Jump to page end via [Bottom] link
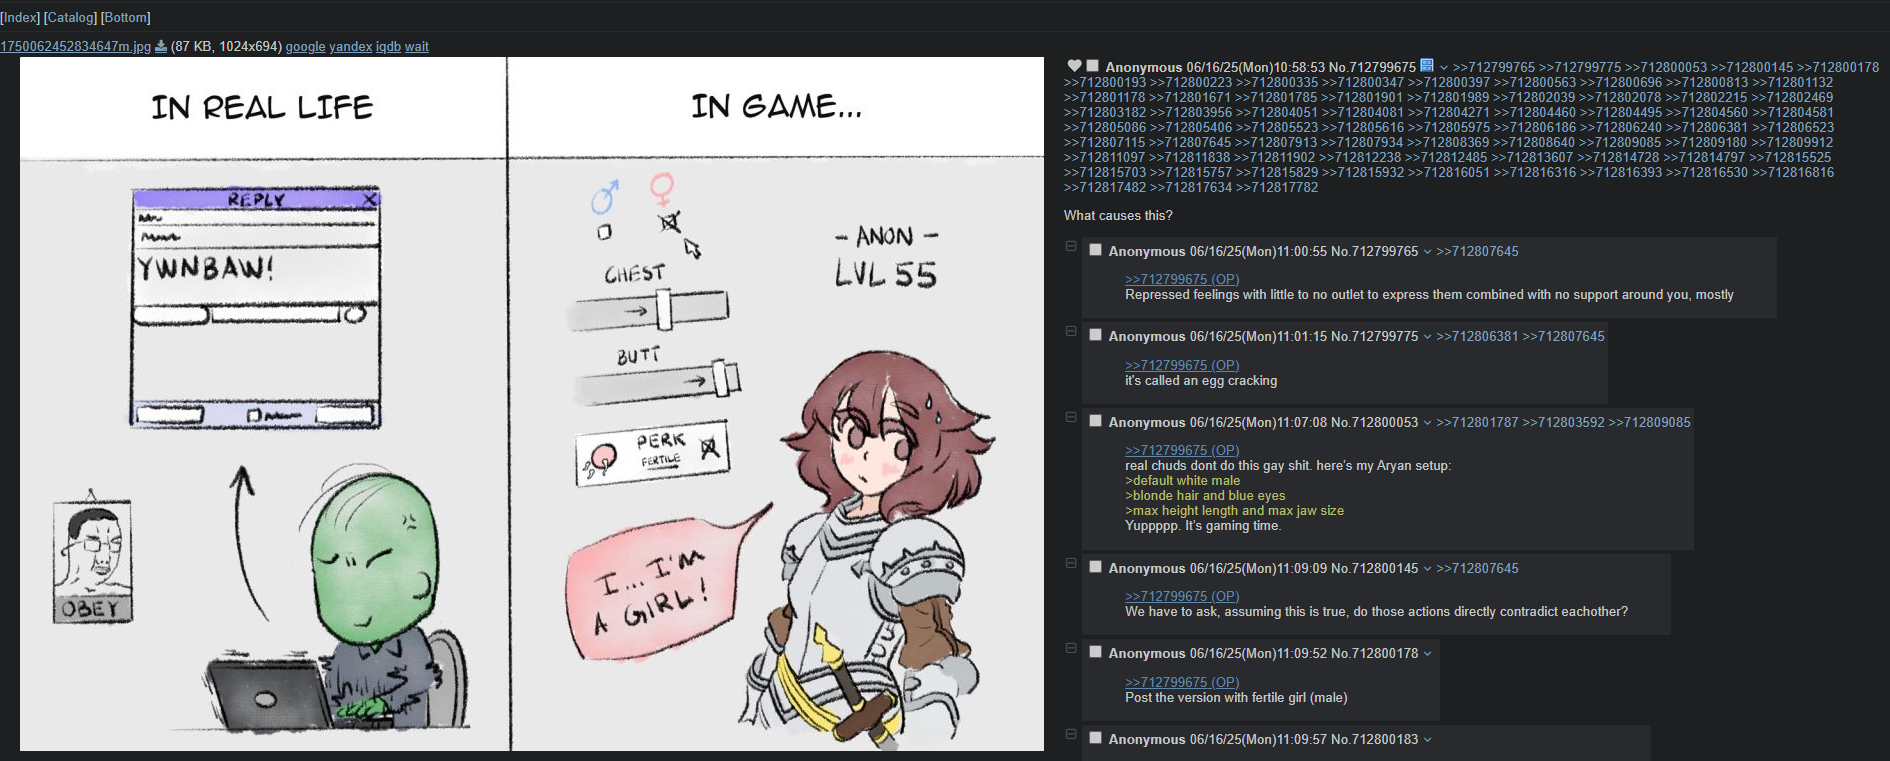The image size is (1890, 761). [x=126, y=18]
